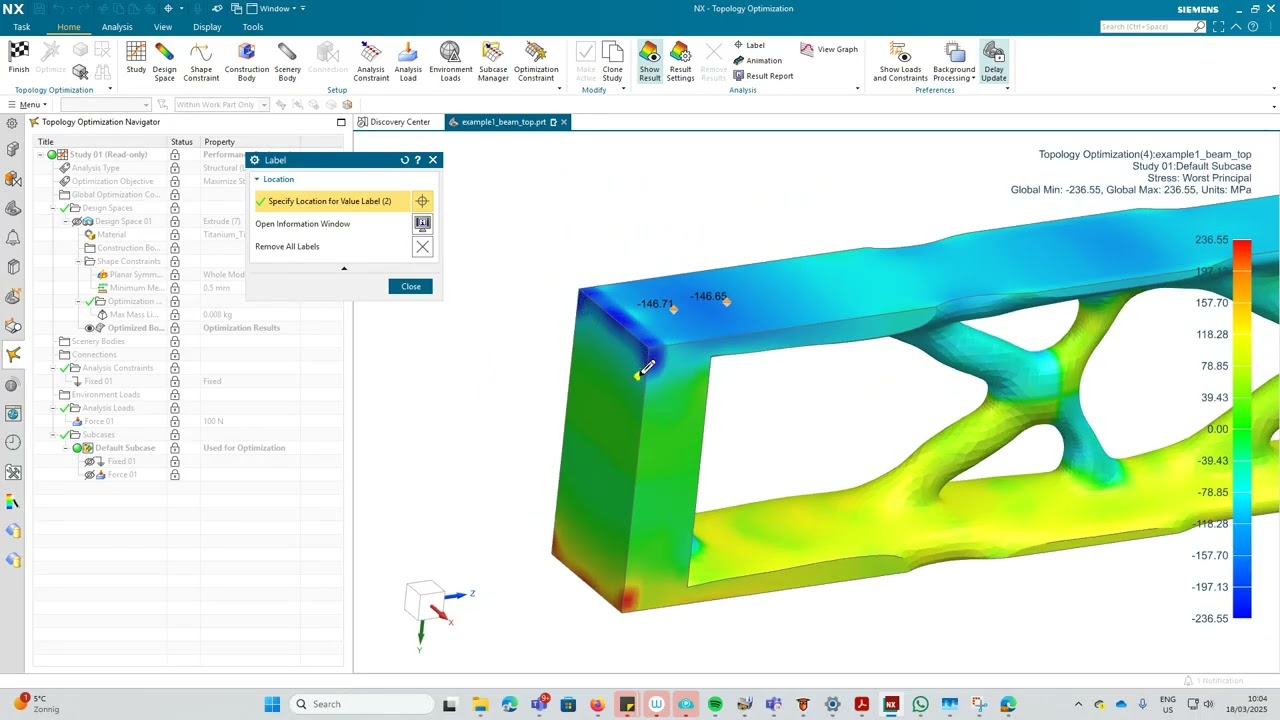Open Windows Start menu

(x=272, y=704)
